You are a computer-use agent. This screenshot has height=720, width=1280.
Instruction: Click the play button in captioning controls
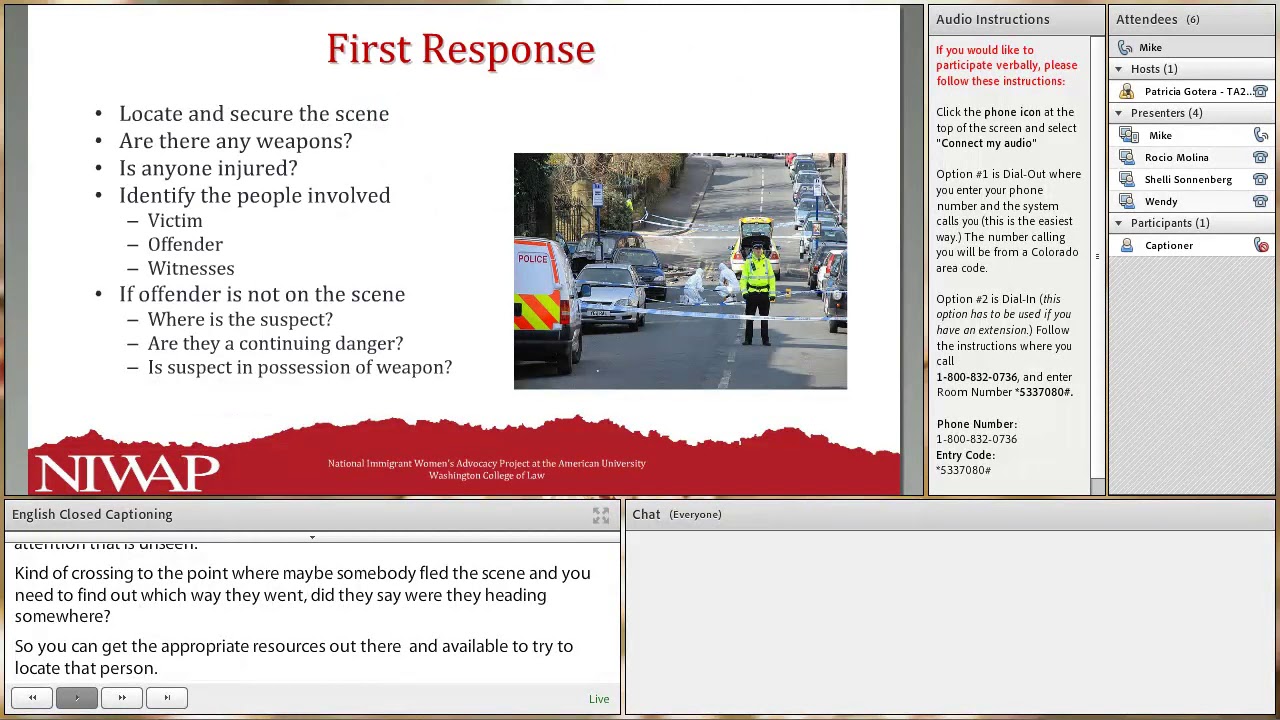tap(77, 698)
